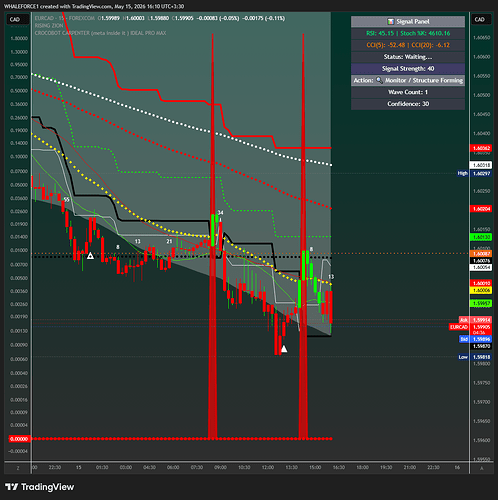Click the Signal Strength: 40 row
The width and height of the screenshot is (498, 500).
pos(408,69)
